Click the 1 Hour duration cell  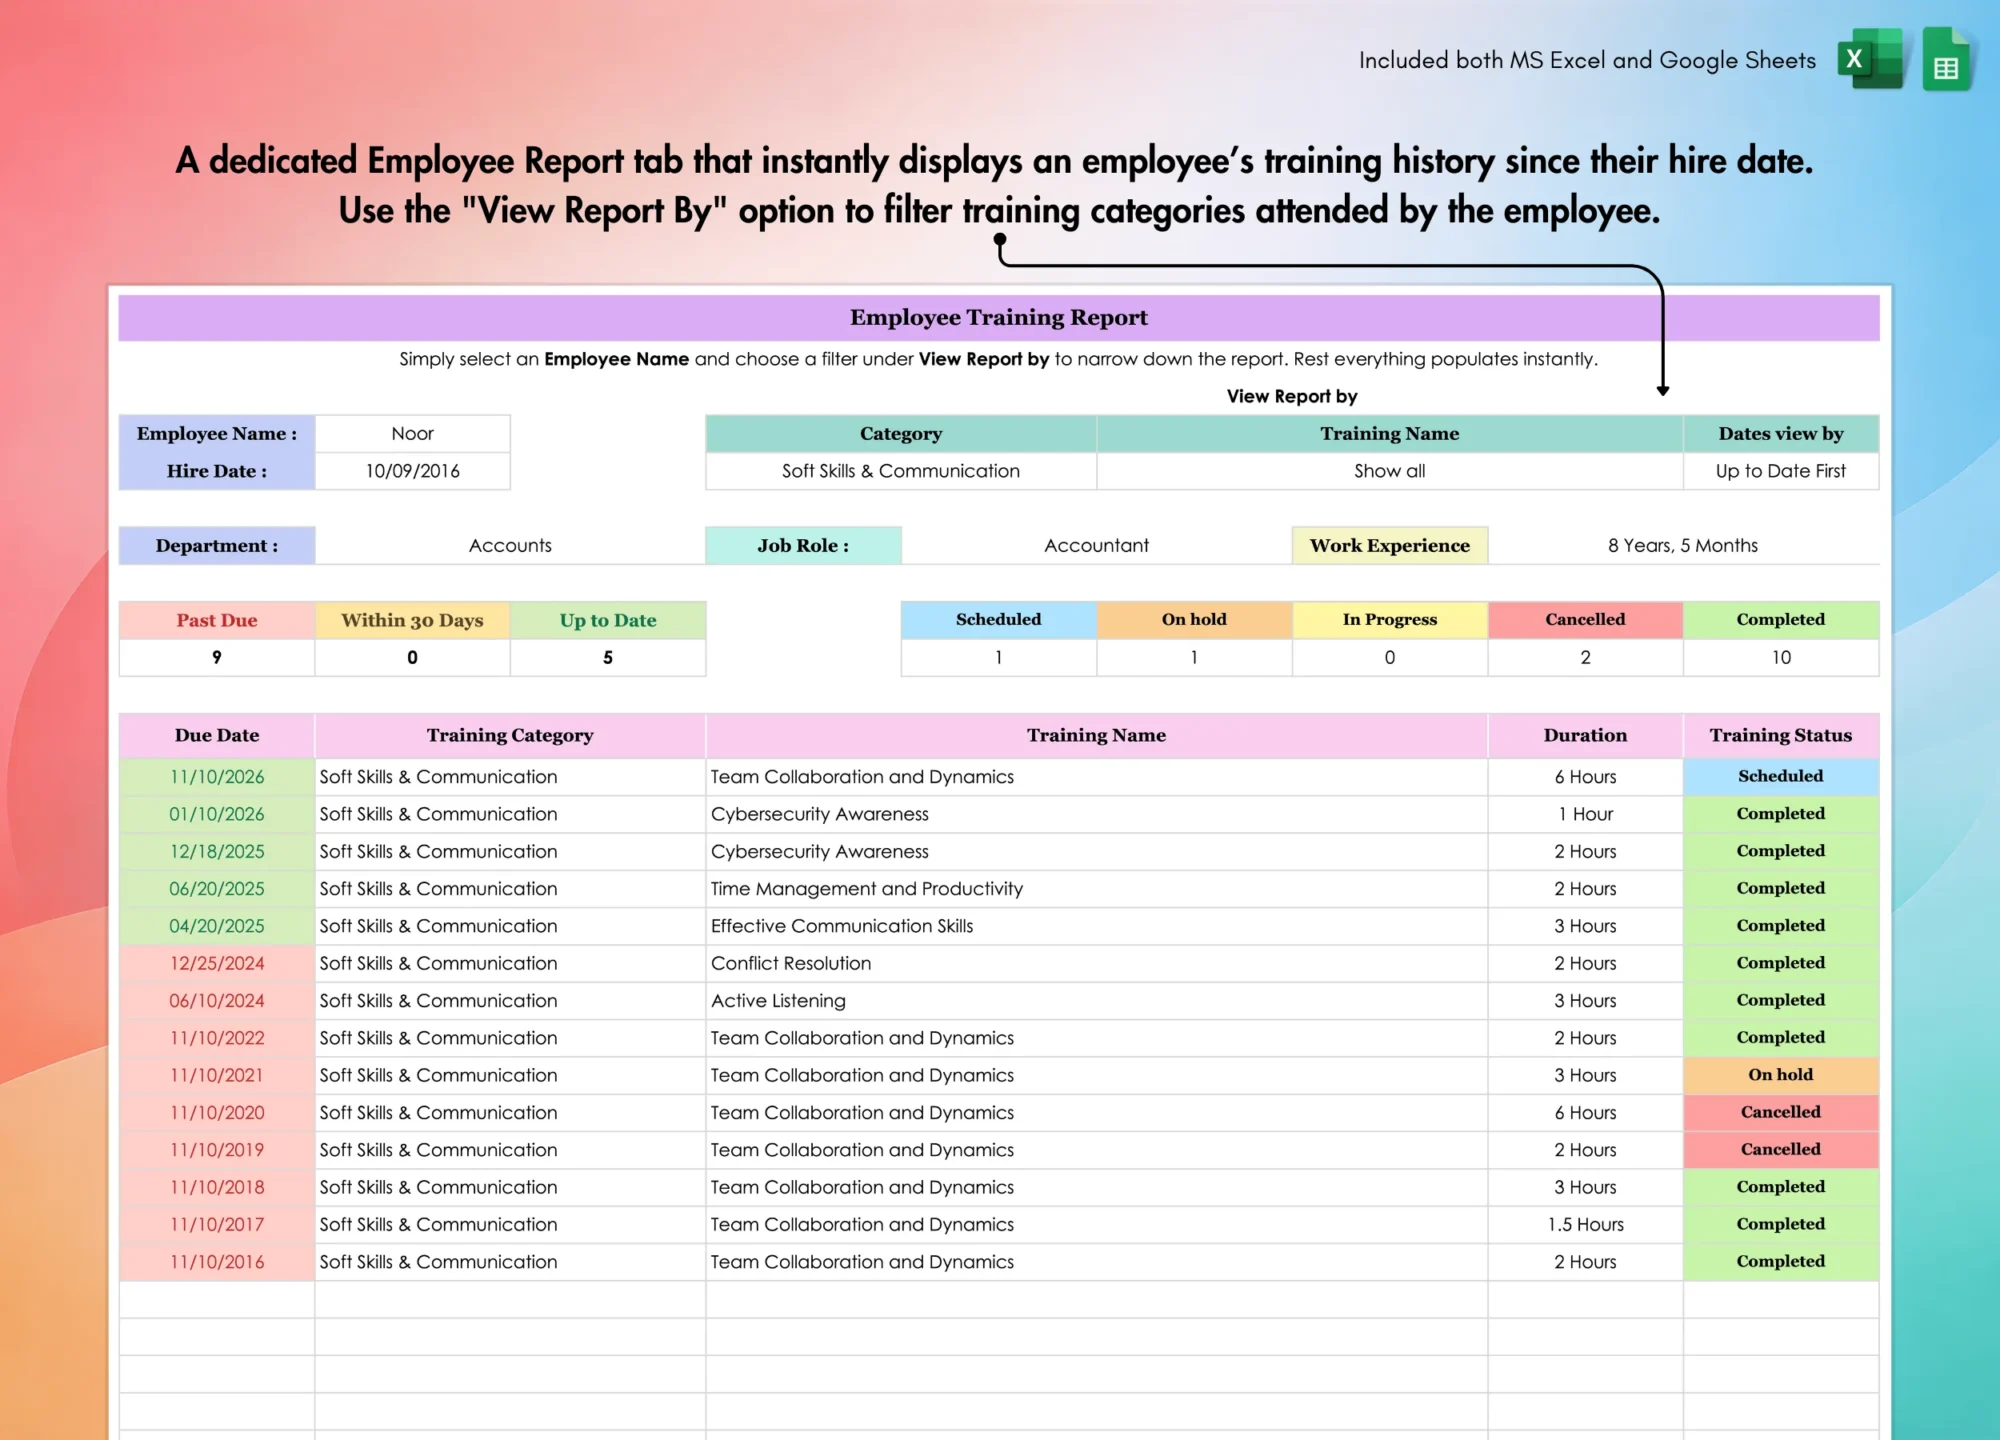[1585, 814]
